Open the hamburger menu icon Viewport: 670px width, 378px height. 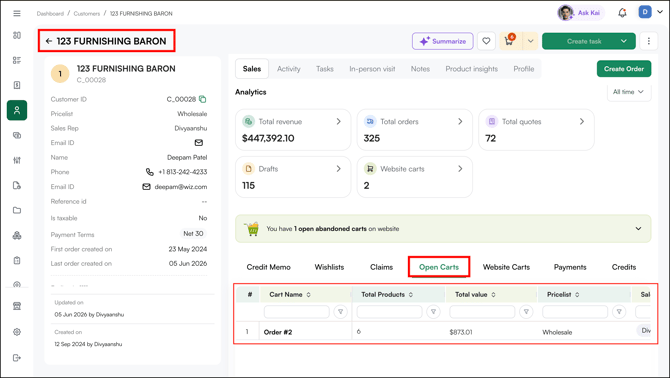(x=17, y=13)
